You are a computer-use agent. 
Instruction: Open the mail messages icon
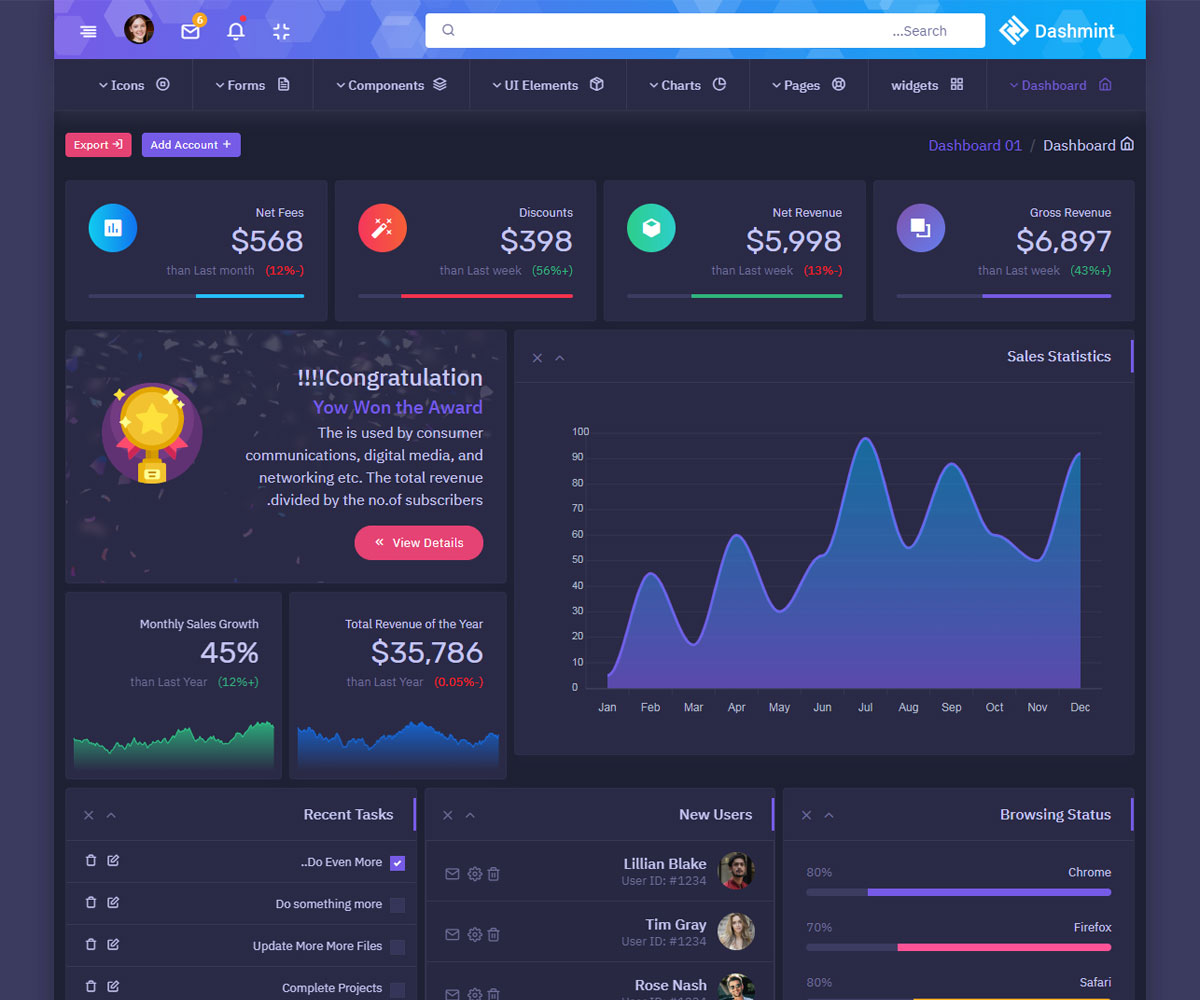190,31
